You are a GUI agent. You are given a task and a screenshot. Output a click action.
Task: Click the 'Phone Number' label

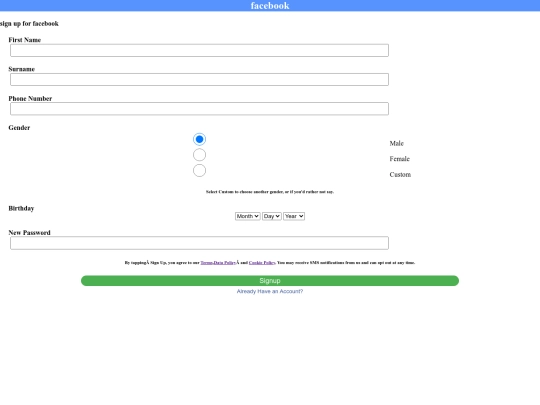(x=30, y=98)
